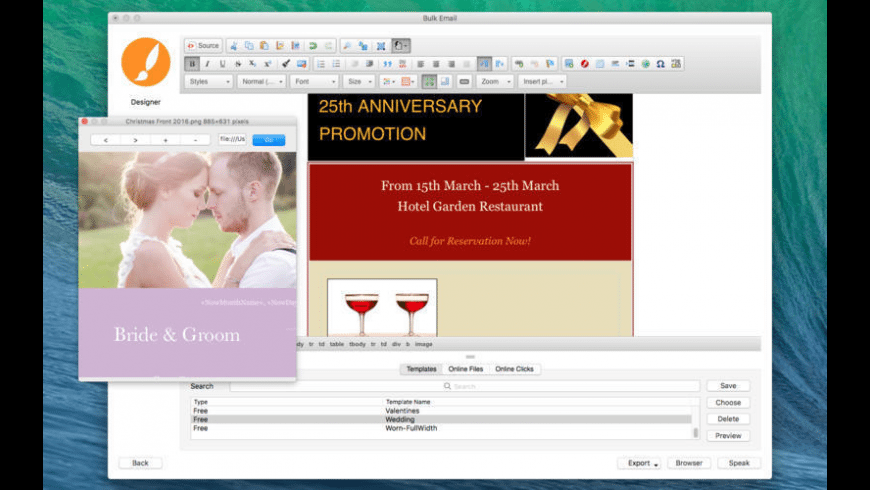
Task: Click the green globe icon in toolbar
Action: pyautogui.click(x=645, y=64)
